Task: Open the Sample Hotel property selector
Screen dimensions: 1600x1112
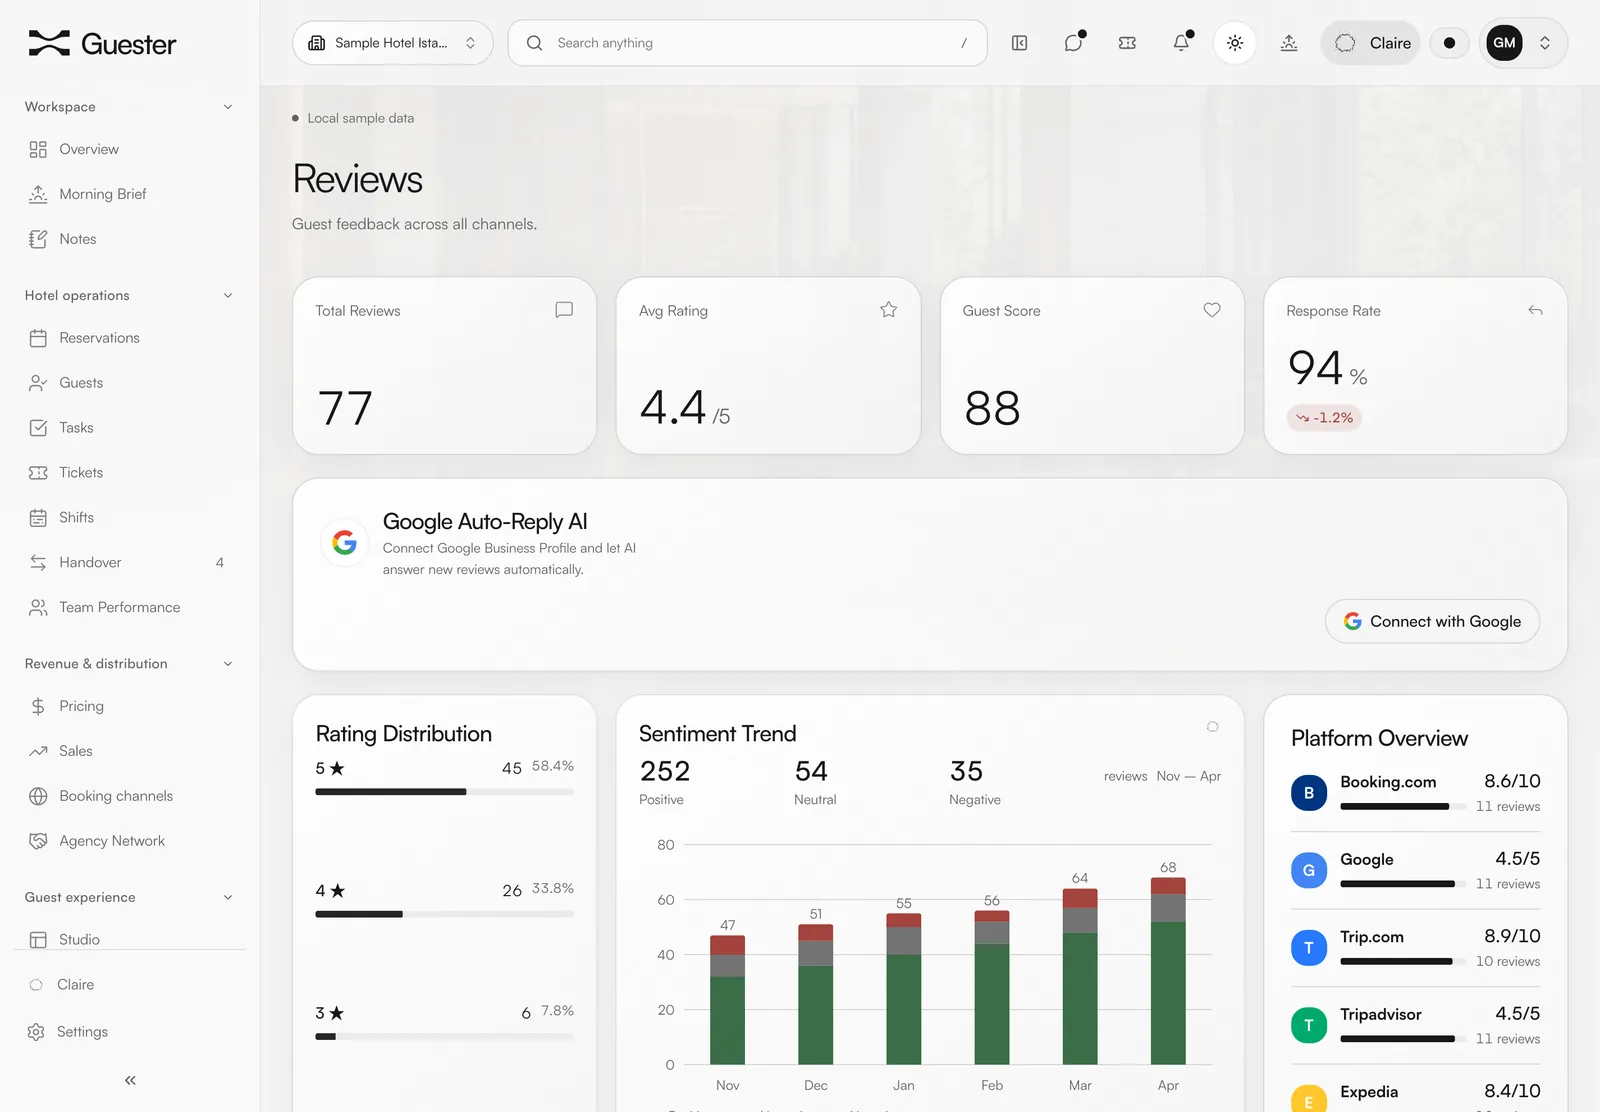Action: tap(393, 43)
